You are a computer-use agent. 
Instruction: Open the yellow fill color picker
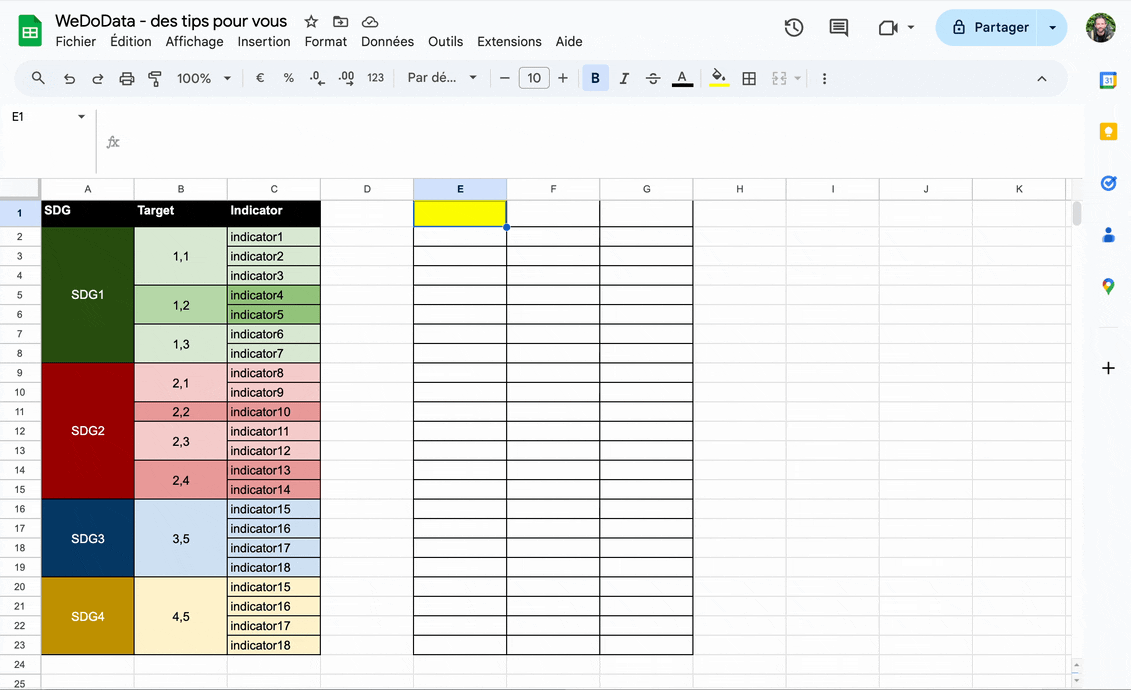pos(718,78)
